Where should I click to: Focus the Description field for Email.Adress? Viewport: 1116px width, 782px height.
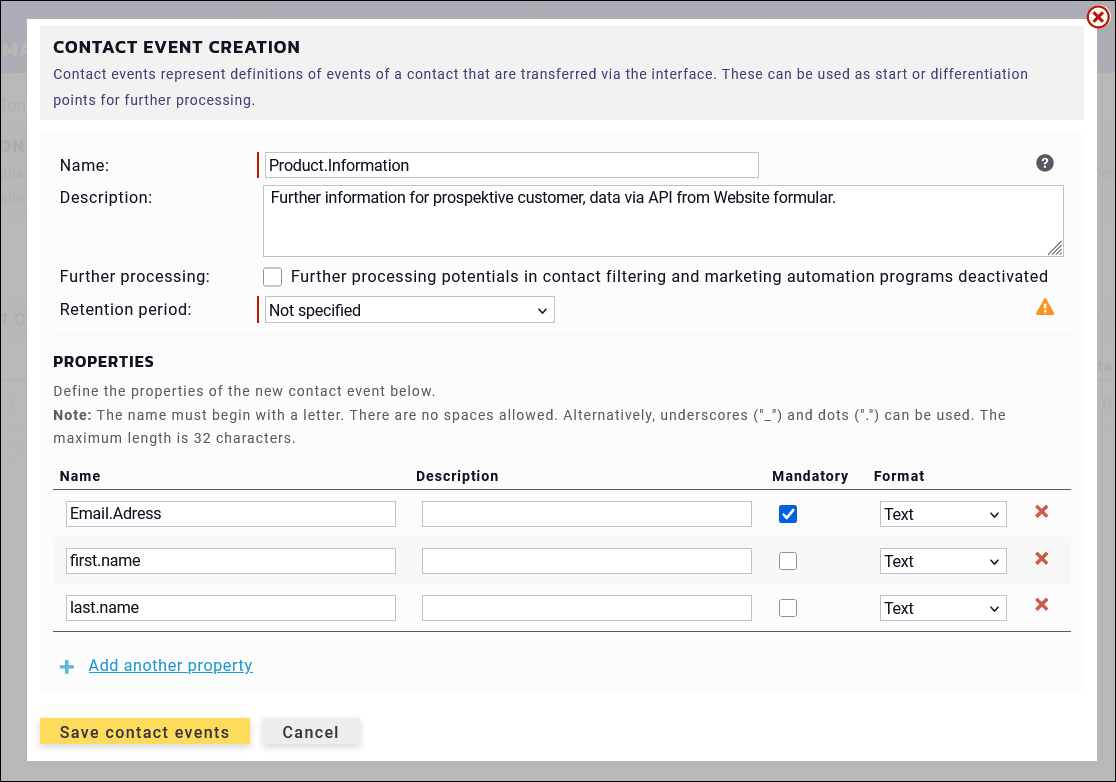586,514
